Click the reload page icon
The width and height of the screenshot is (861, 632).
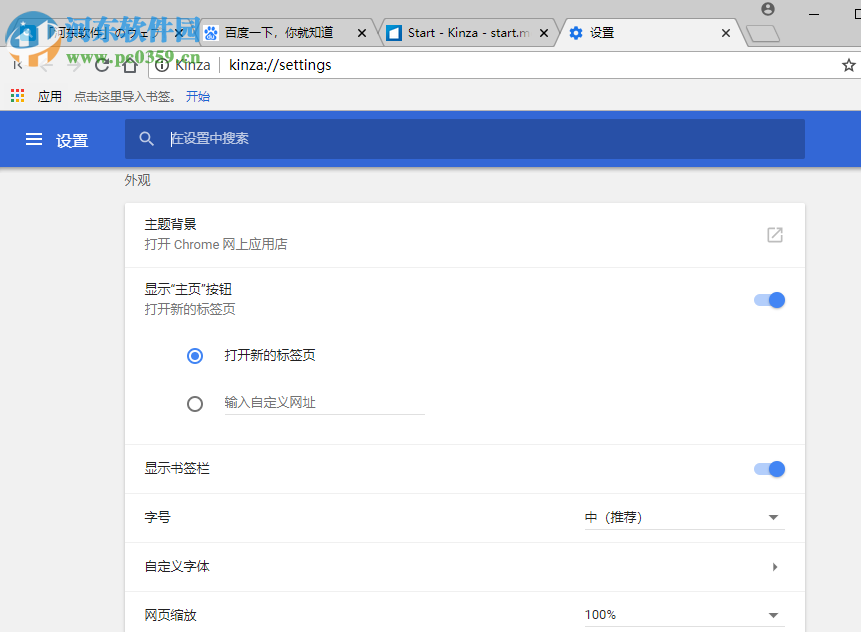coord(101,64)
